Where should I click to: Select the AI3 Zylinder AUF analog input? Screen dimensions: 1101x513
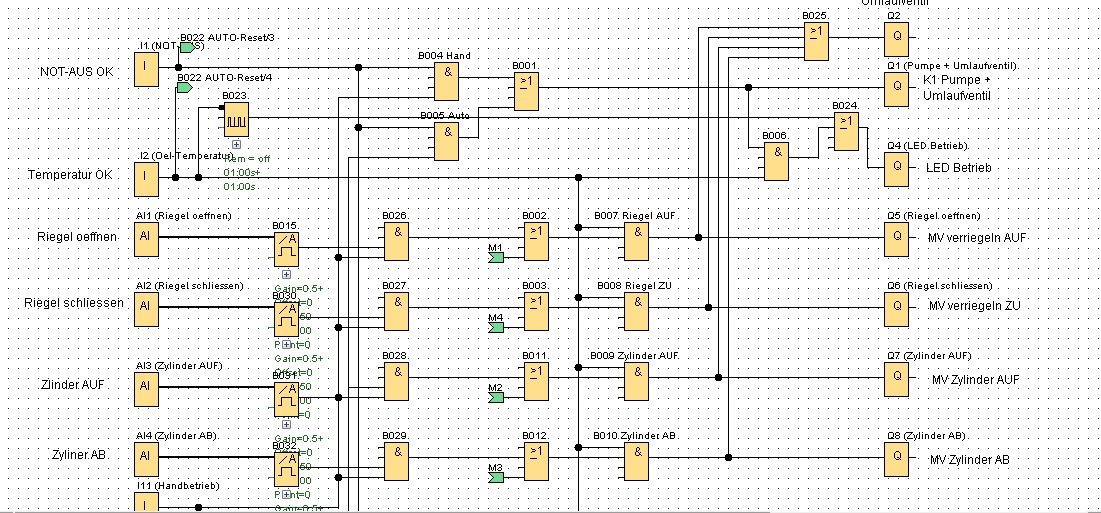pos(146,387)
